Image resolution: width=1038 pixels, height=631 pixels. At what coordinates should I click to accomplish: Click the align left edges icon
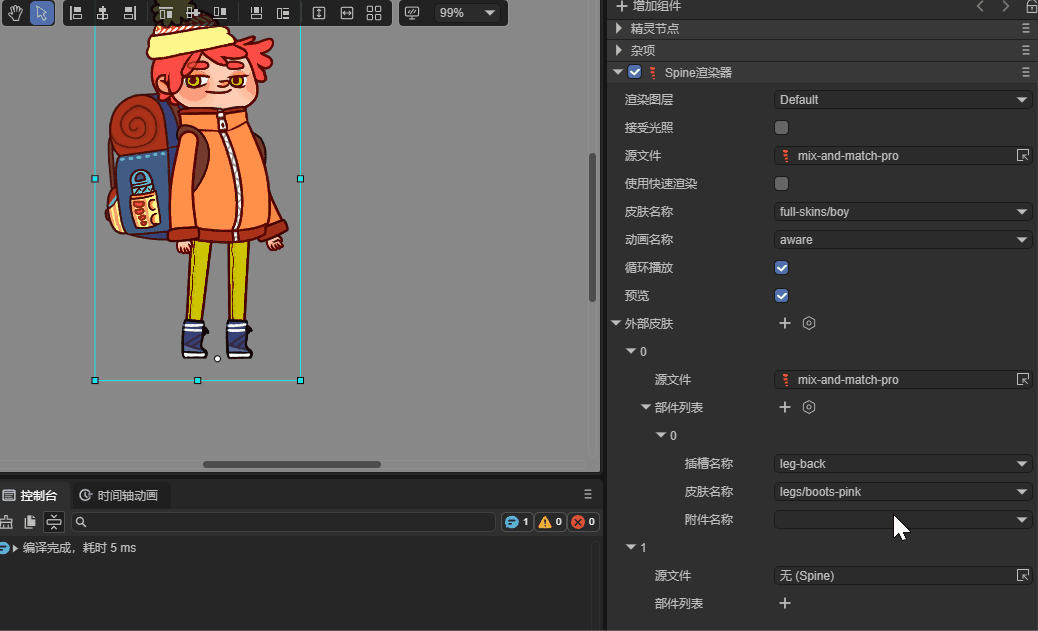click(x=76, y=13)
